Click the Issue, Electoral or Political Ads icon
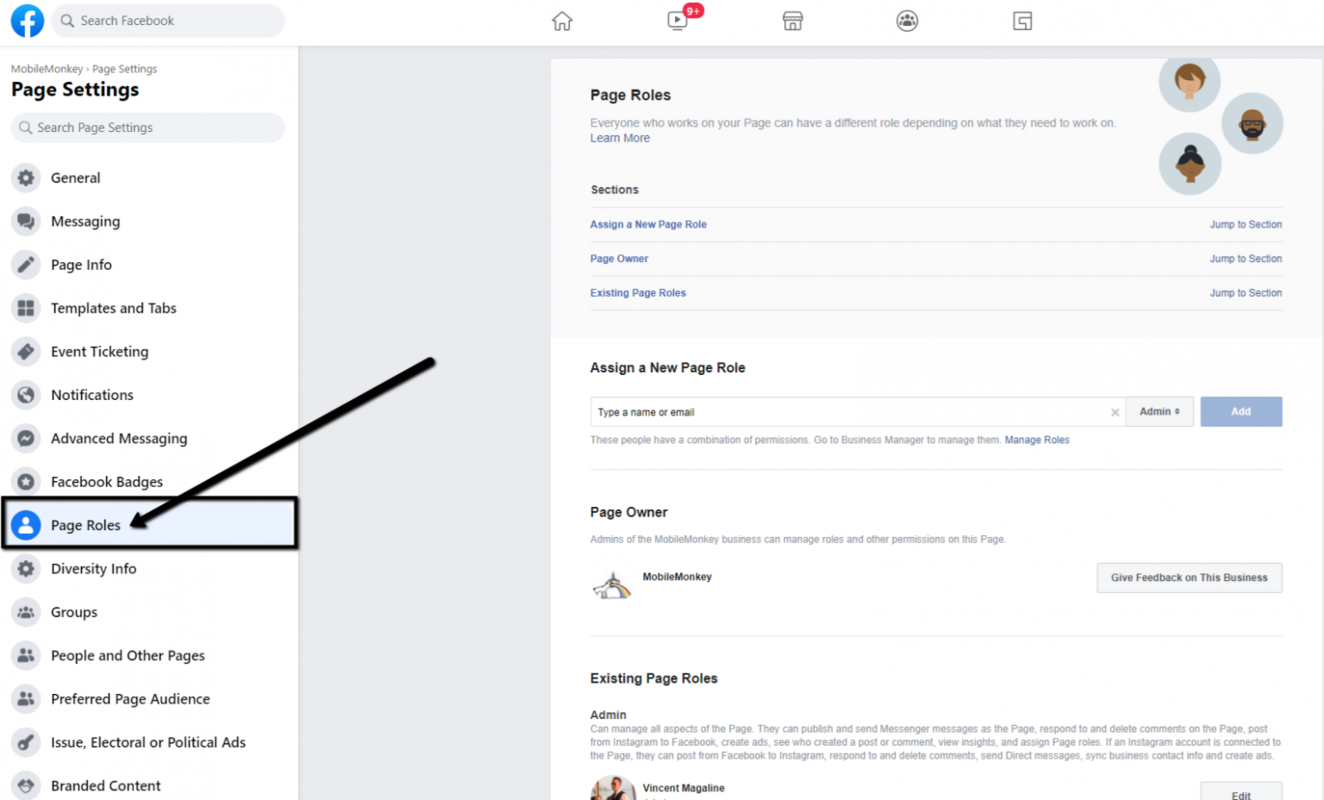This screenshot has width=1324, height=800. point(26,742)
